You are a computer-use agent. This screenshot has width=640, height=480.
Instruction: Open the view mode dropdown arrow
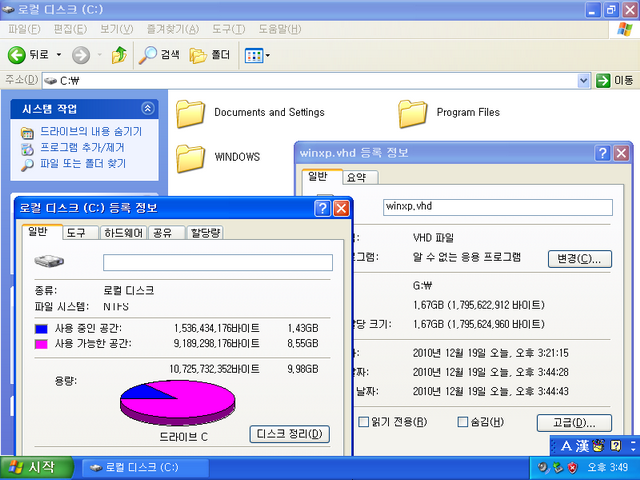point(268,56)
